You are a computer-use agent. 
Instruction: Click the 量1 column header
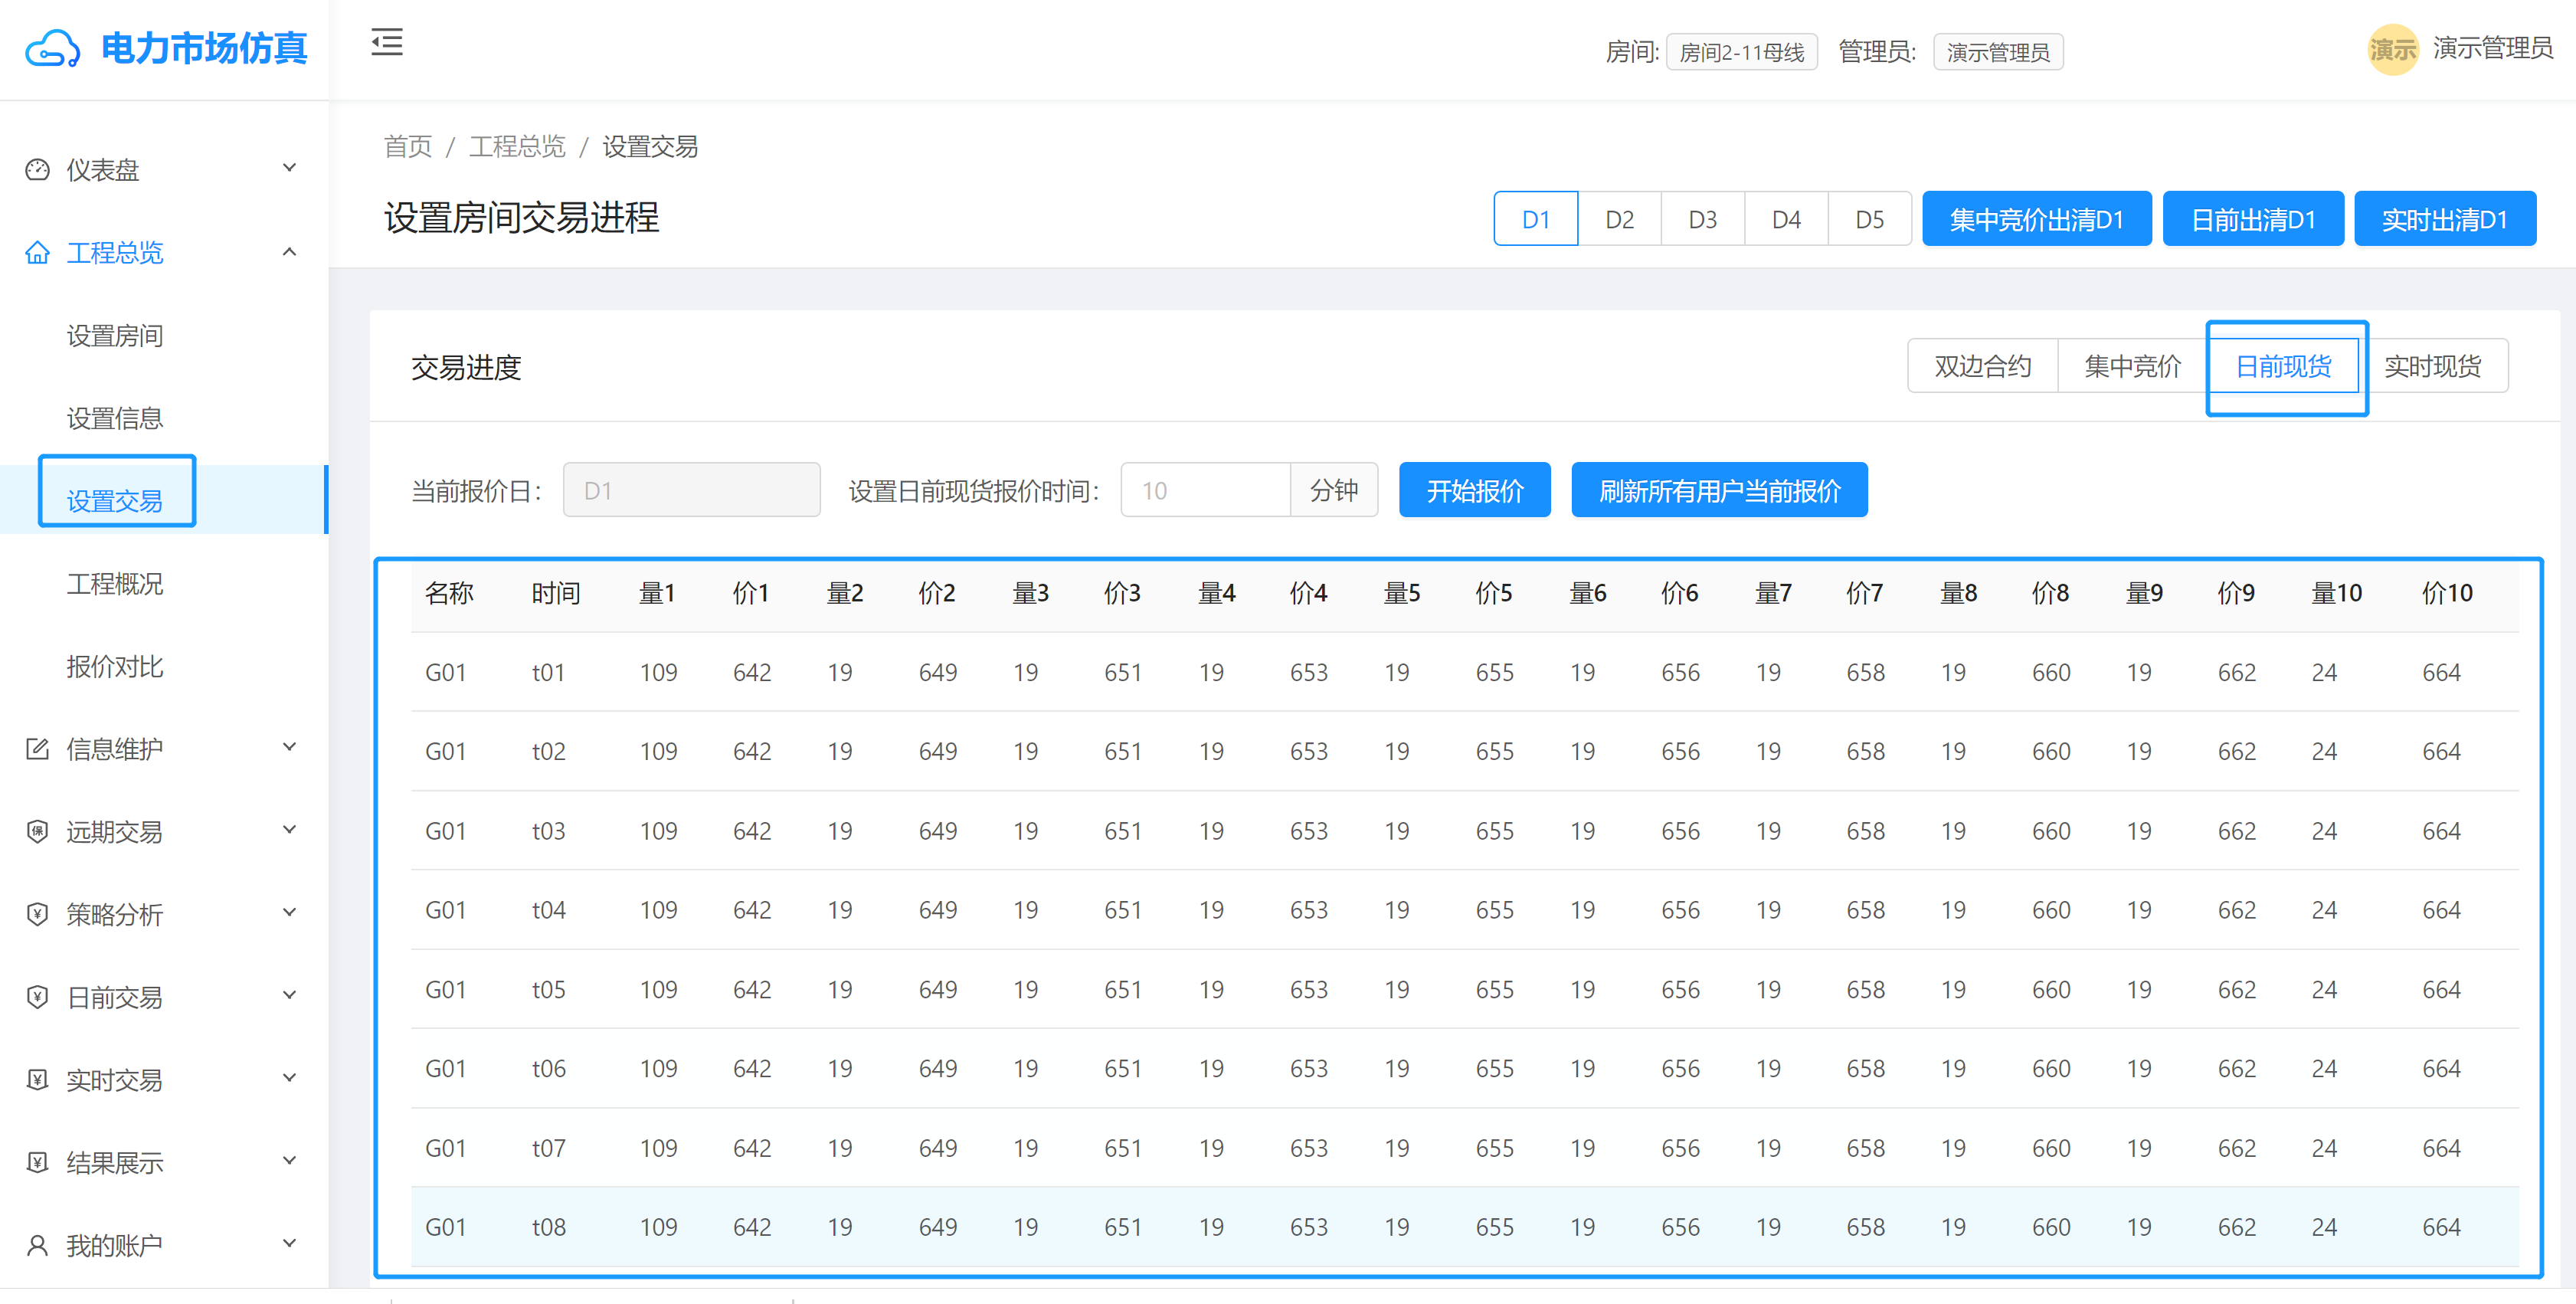coord(658,593)
